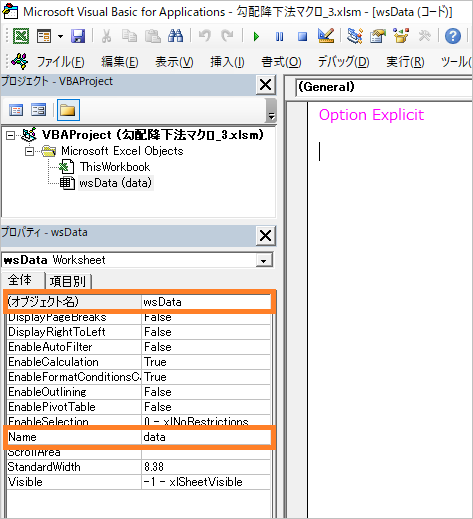Viewport: 473px width, 519px height.
Task: Click the Undo arrow icon
Action: pyautogui.click(x=204, y=36)
